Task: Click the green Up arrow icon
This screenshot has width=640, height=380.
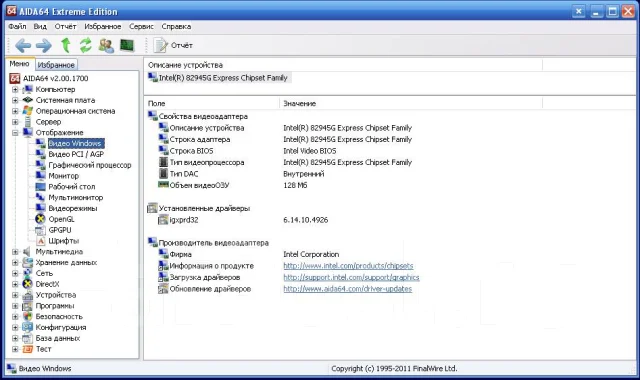Action: tap(65, 45)
